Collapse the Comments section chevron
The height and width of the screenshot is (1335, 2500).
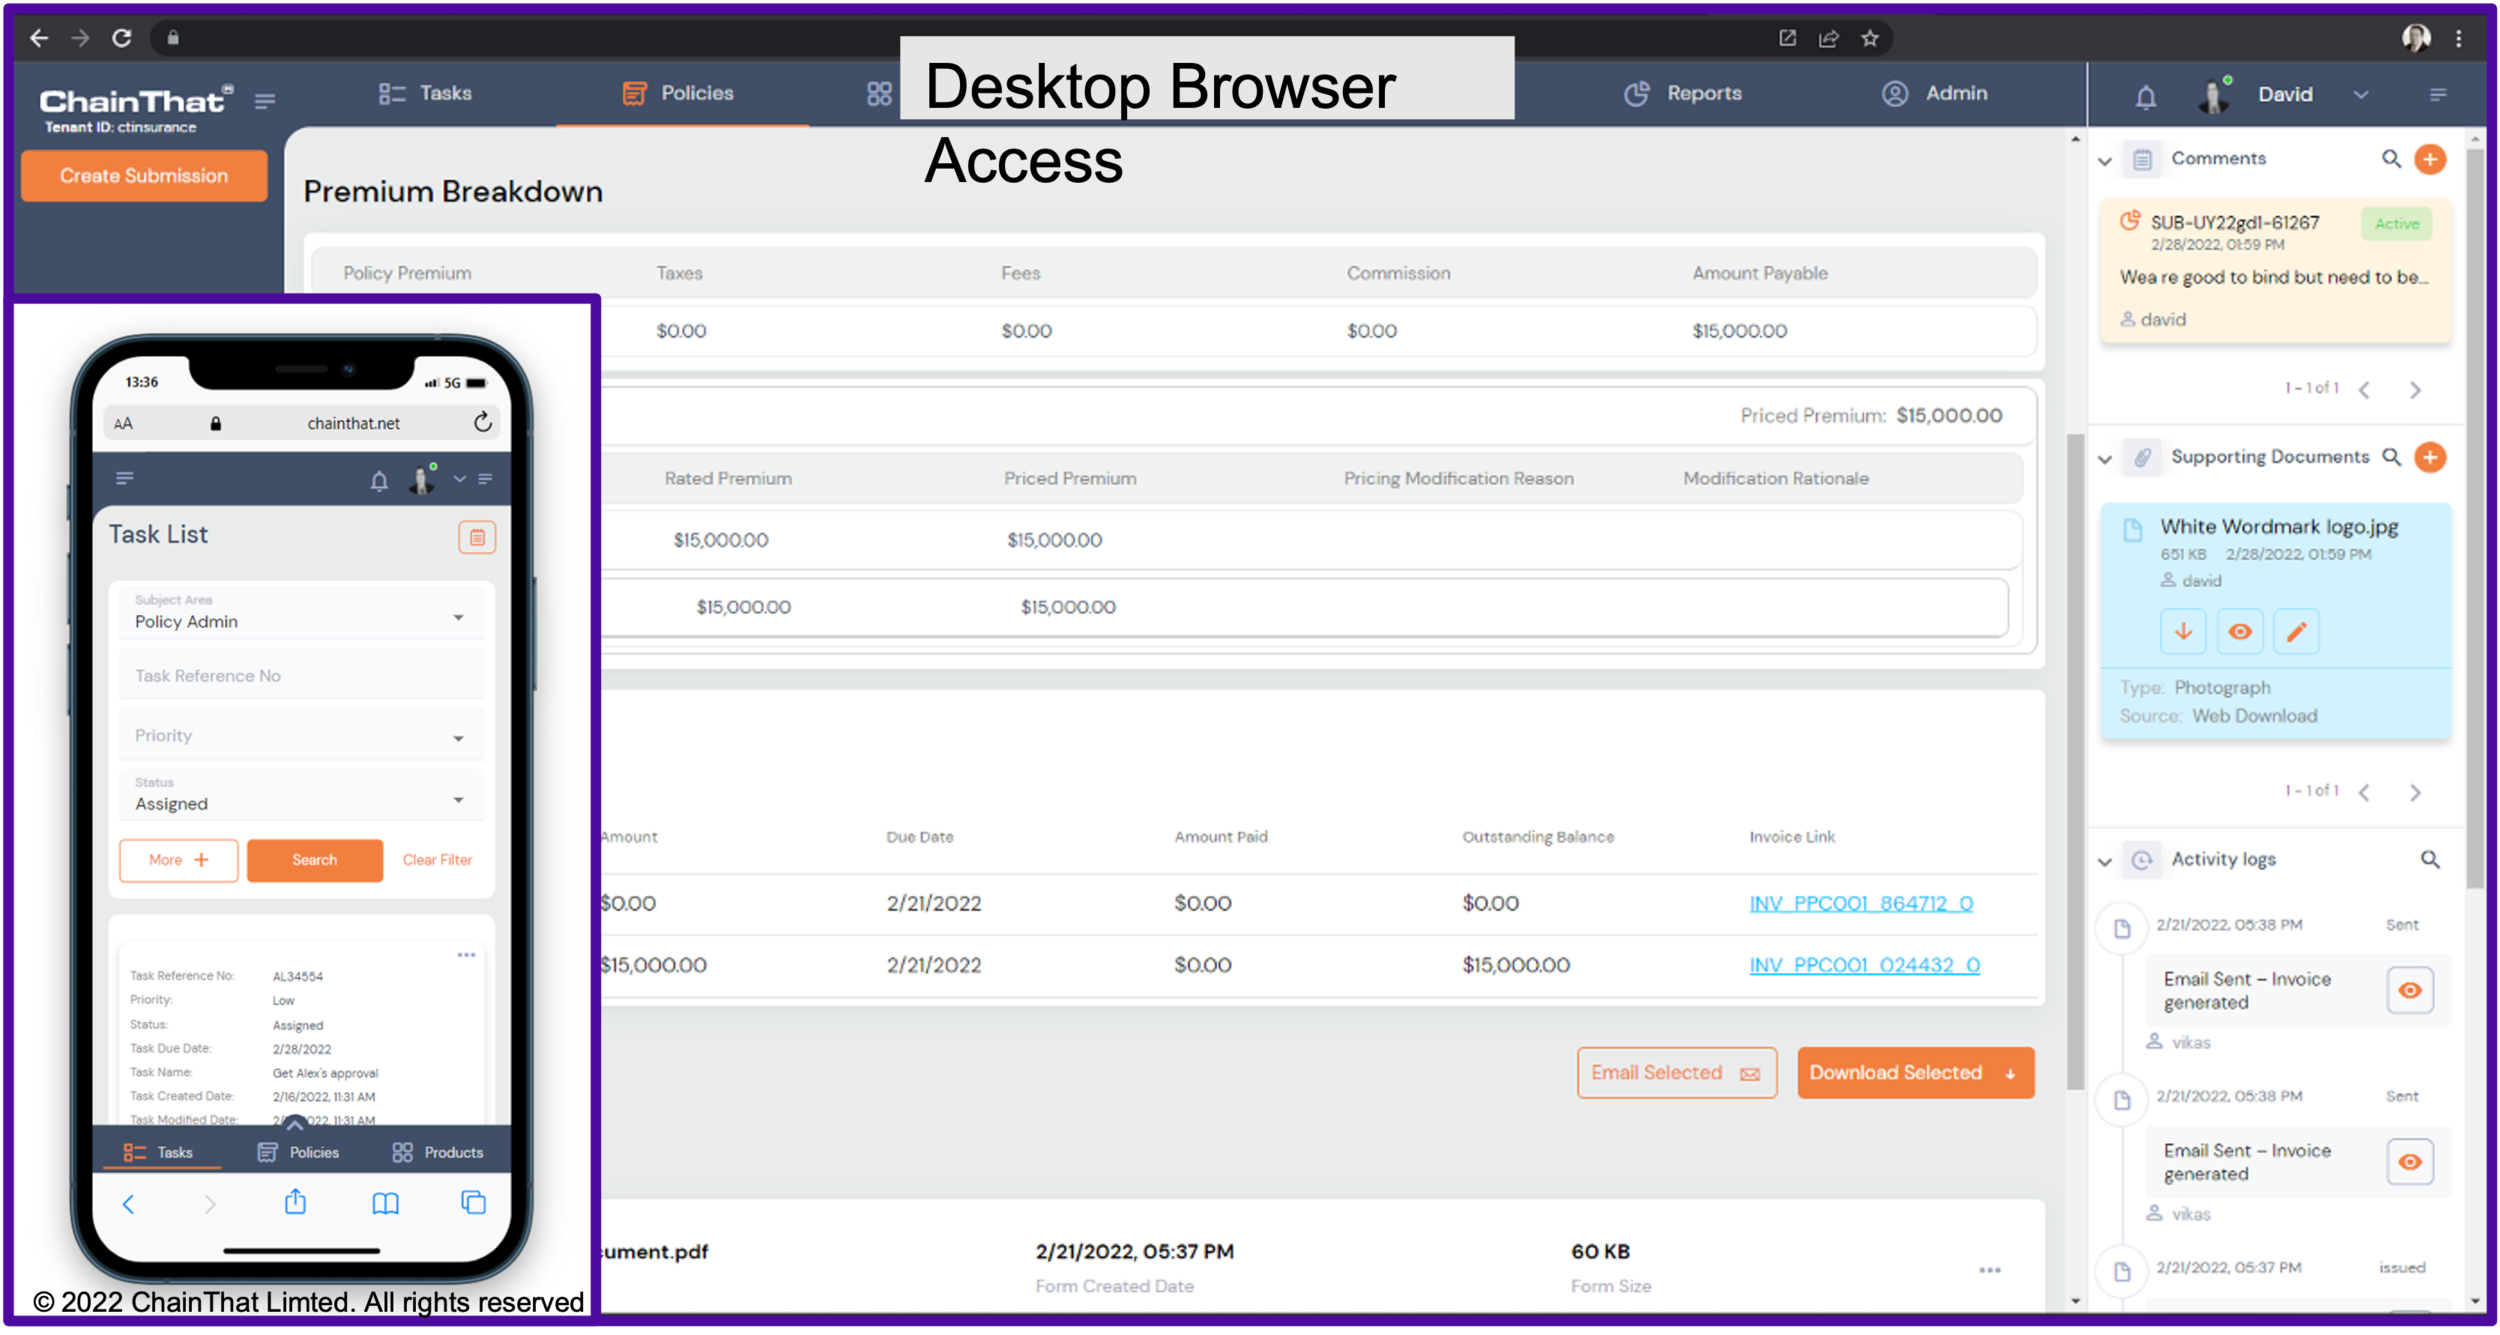coord(2105,160)
